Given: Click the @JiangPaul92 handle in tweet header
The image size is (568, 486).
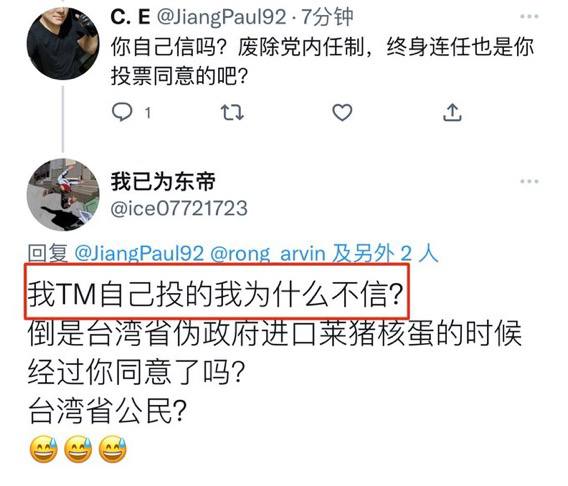Looking at the screenshot, I should [221, 17].
